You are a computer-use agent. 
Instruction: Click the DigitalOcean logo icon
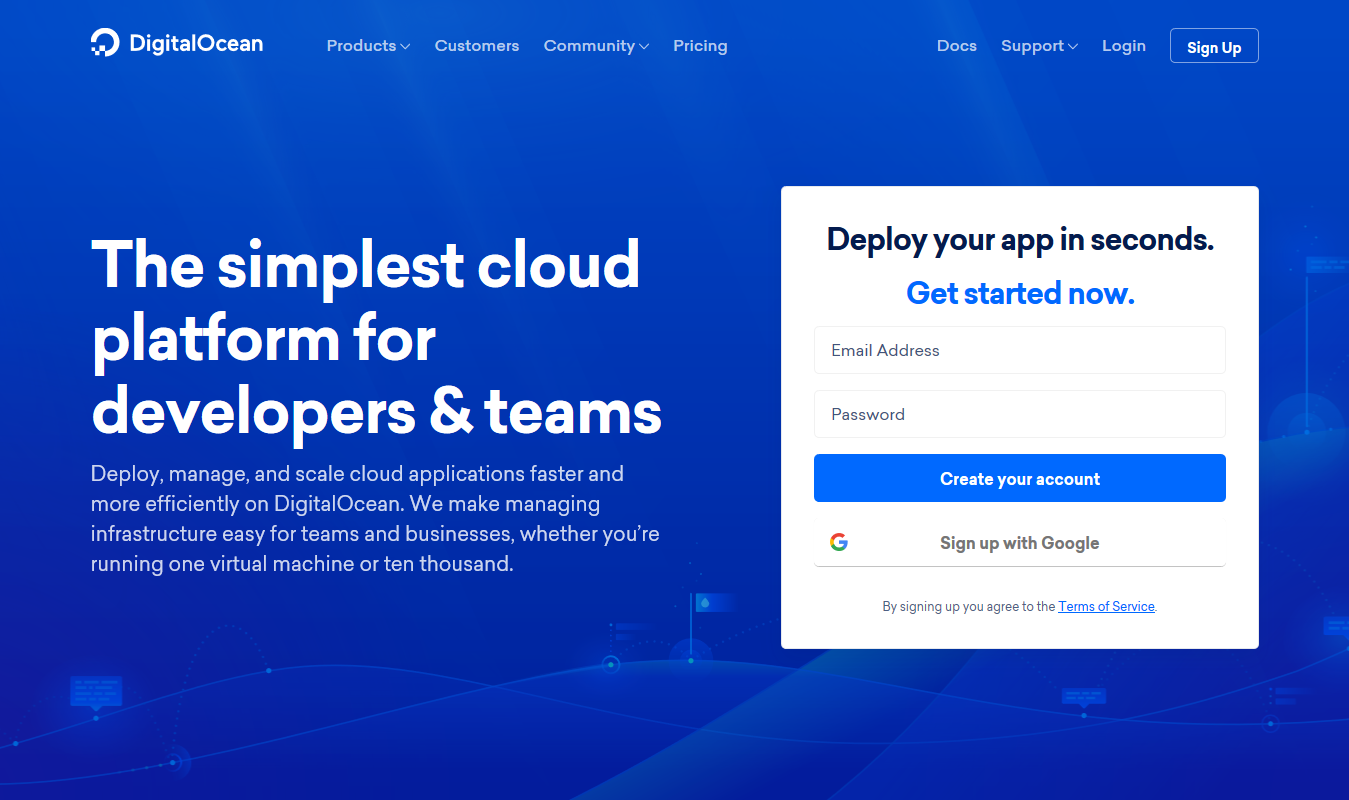[104, 43]
